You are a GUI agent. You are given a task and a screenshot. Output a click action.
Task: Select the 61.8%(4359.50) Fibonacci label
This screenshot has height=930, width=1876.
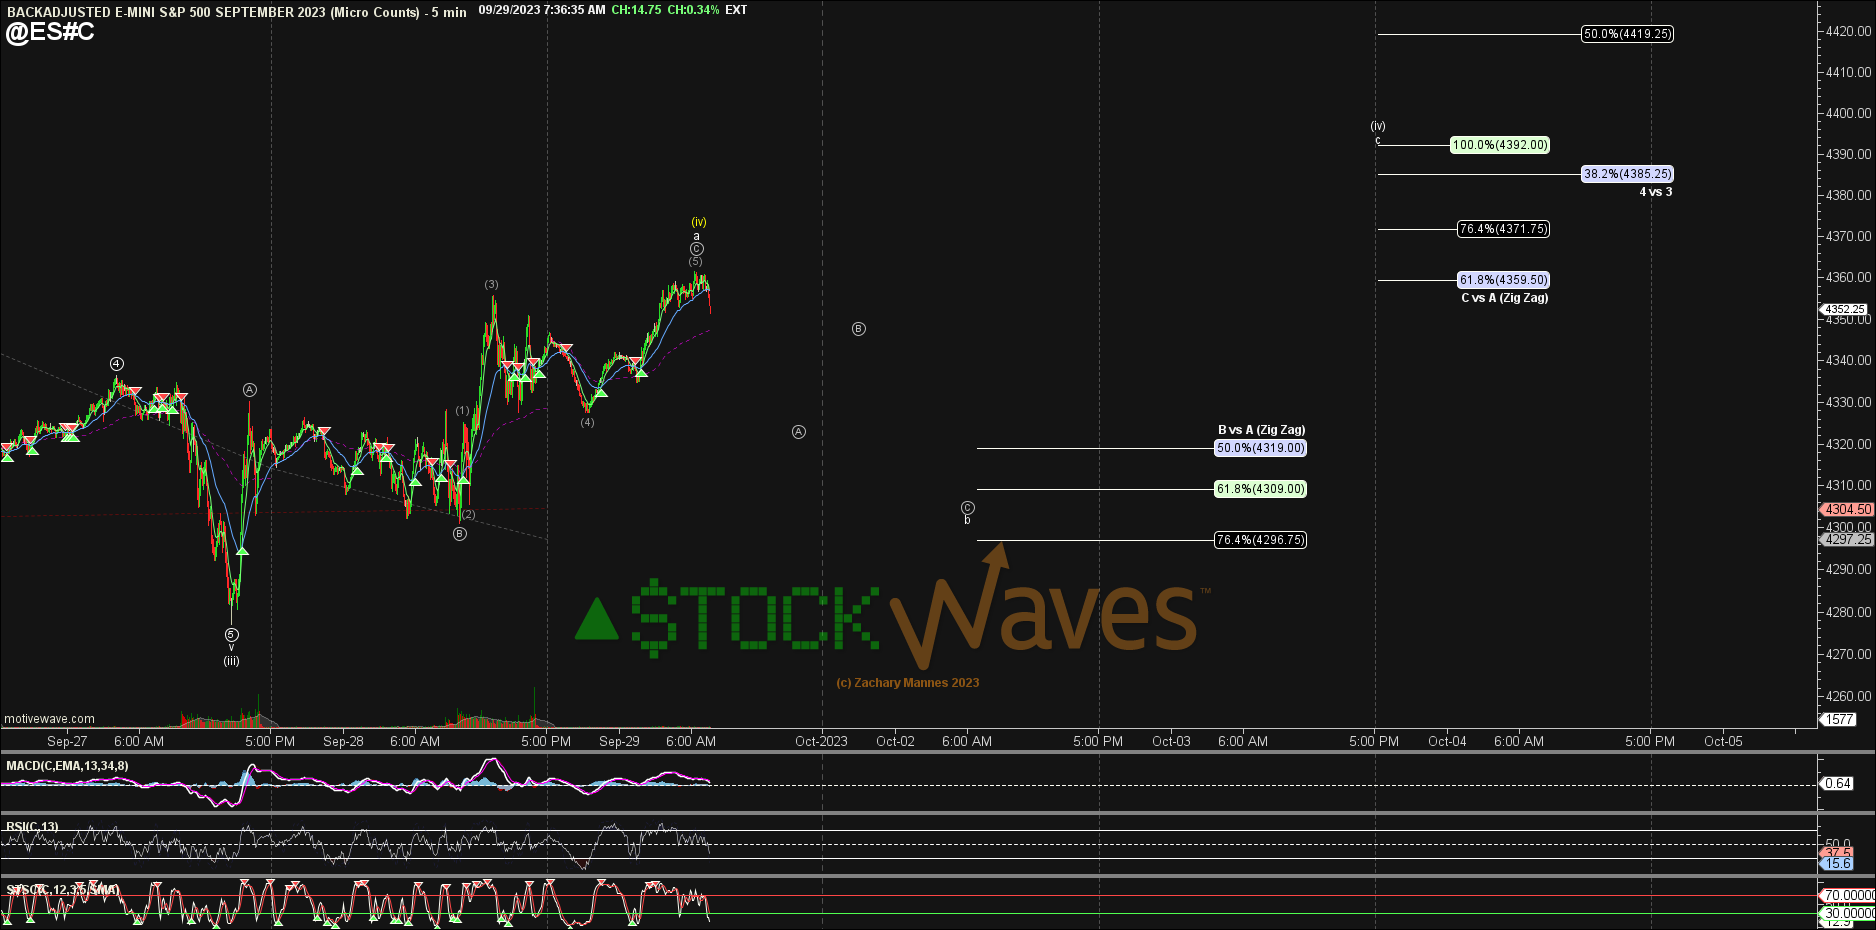(x=1503, y=280)
